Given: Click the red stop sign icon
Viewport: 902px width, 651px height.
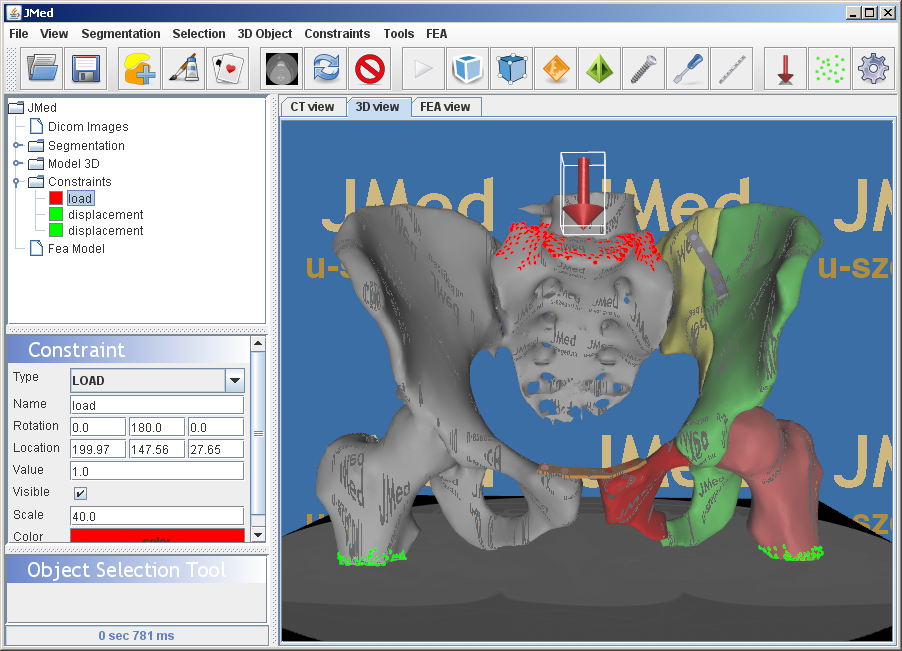Looking at the screenshot, I should 369,69.
